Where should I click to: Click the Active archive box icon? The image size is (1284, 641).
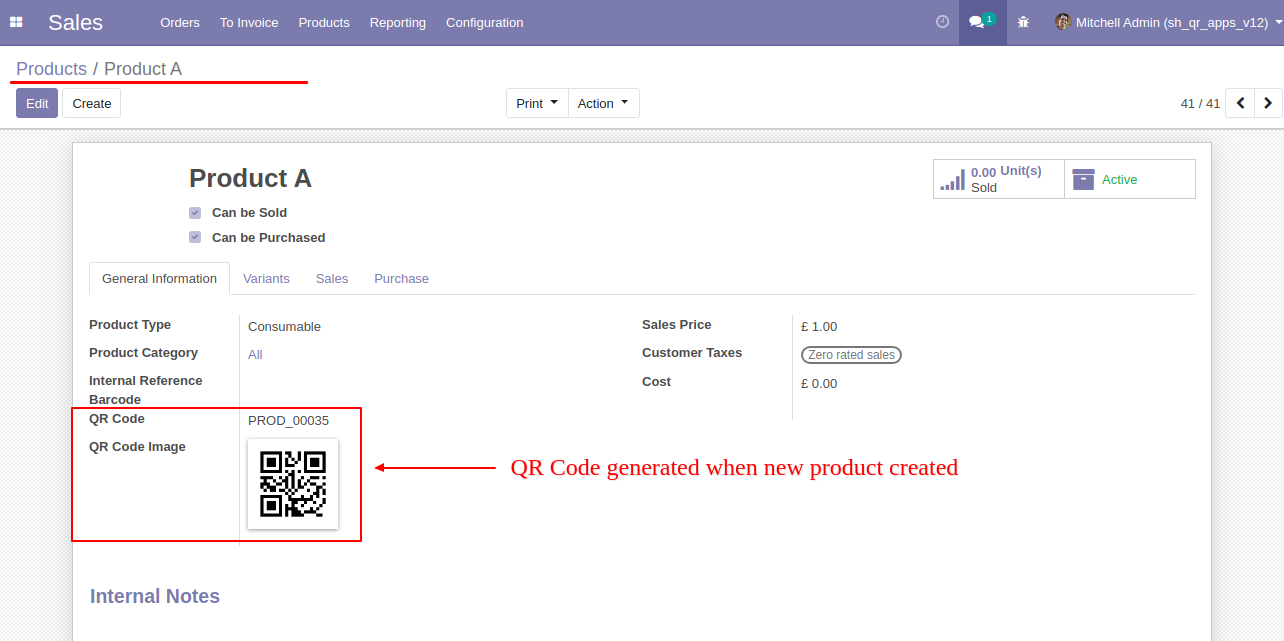(1083, 179)
